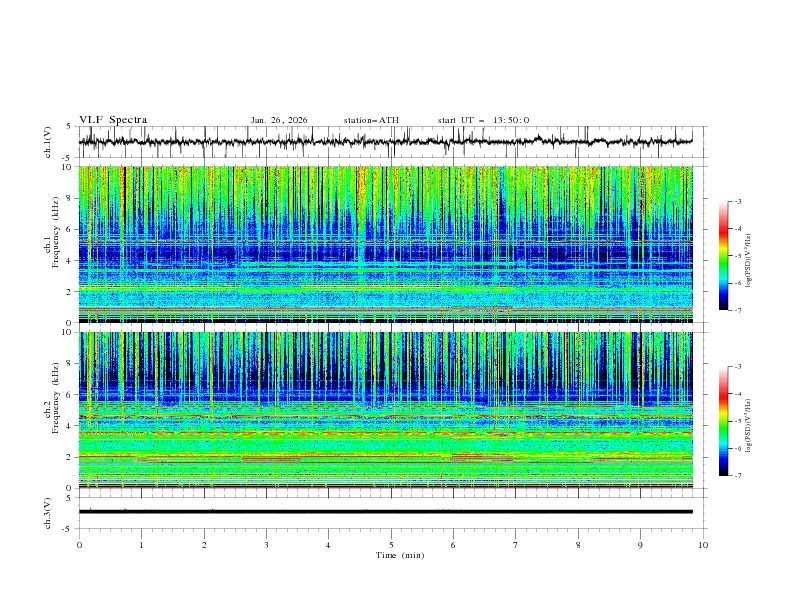Click the "start UT = 13:50:0" header text
This screenshot has height=612, width=792.
click(483, 120)
